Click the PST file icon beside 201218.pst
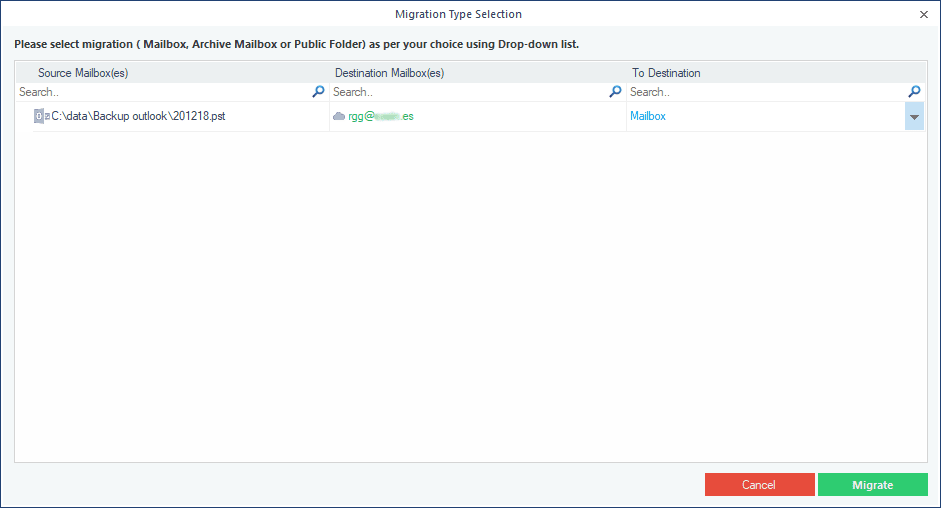This screenshot has width=941, height=508. coord(39,116)
